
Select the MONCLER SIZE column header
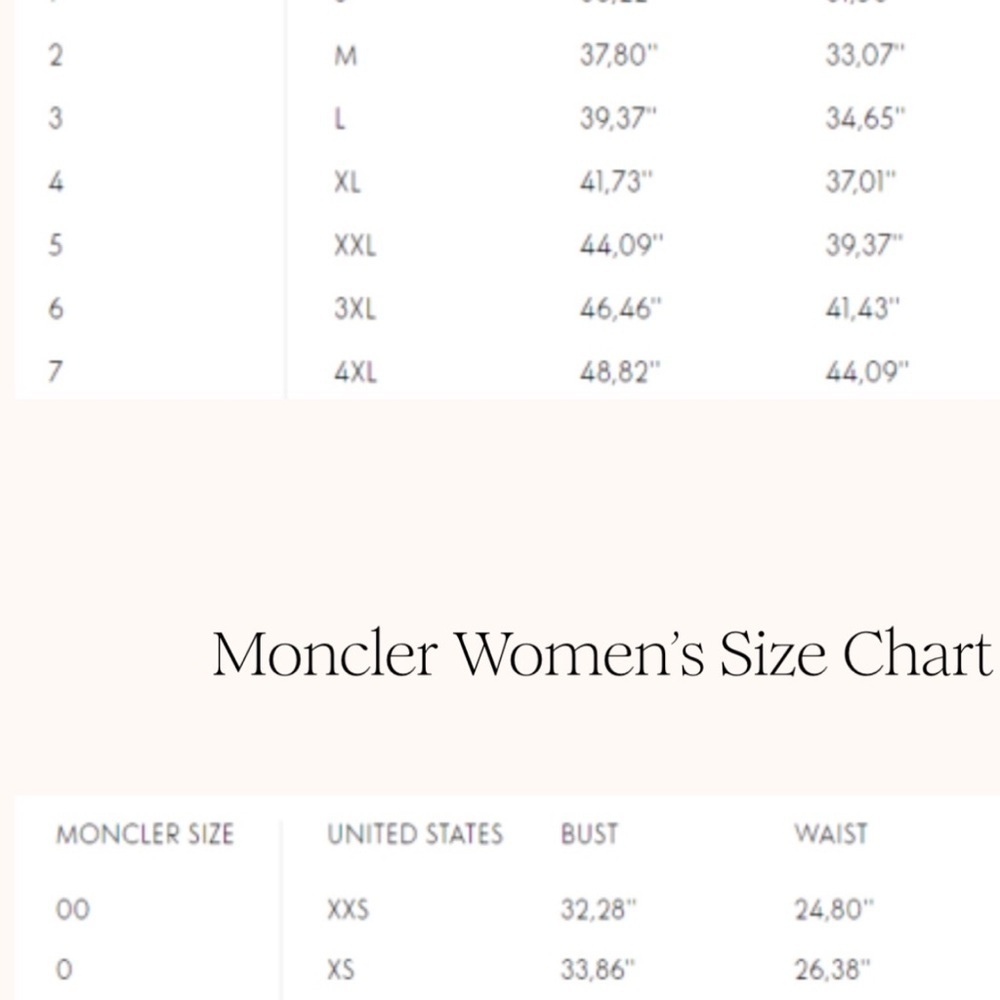pos(145,834)
